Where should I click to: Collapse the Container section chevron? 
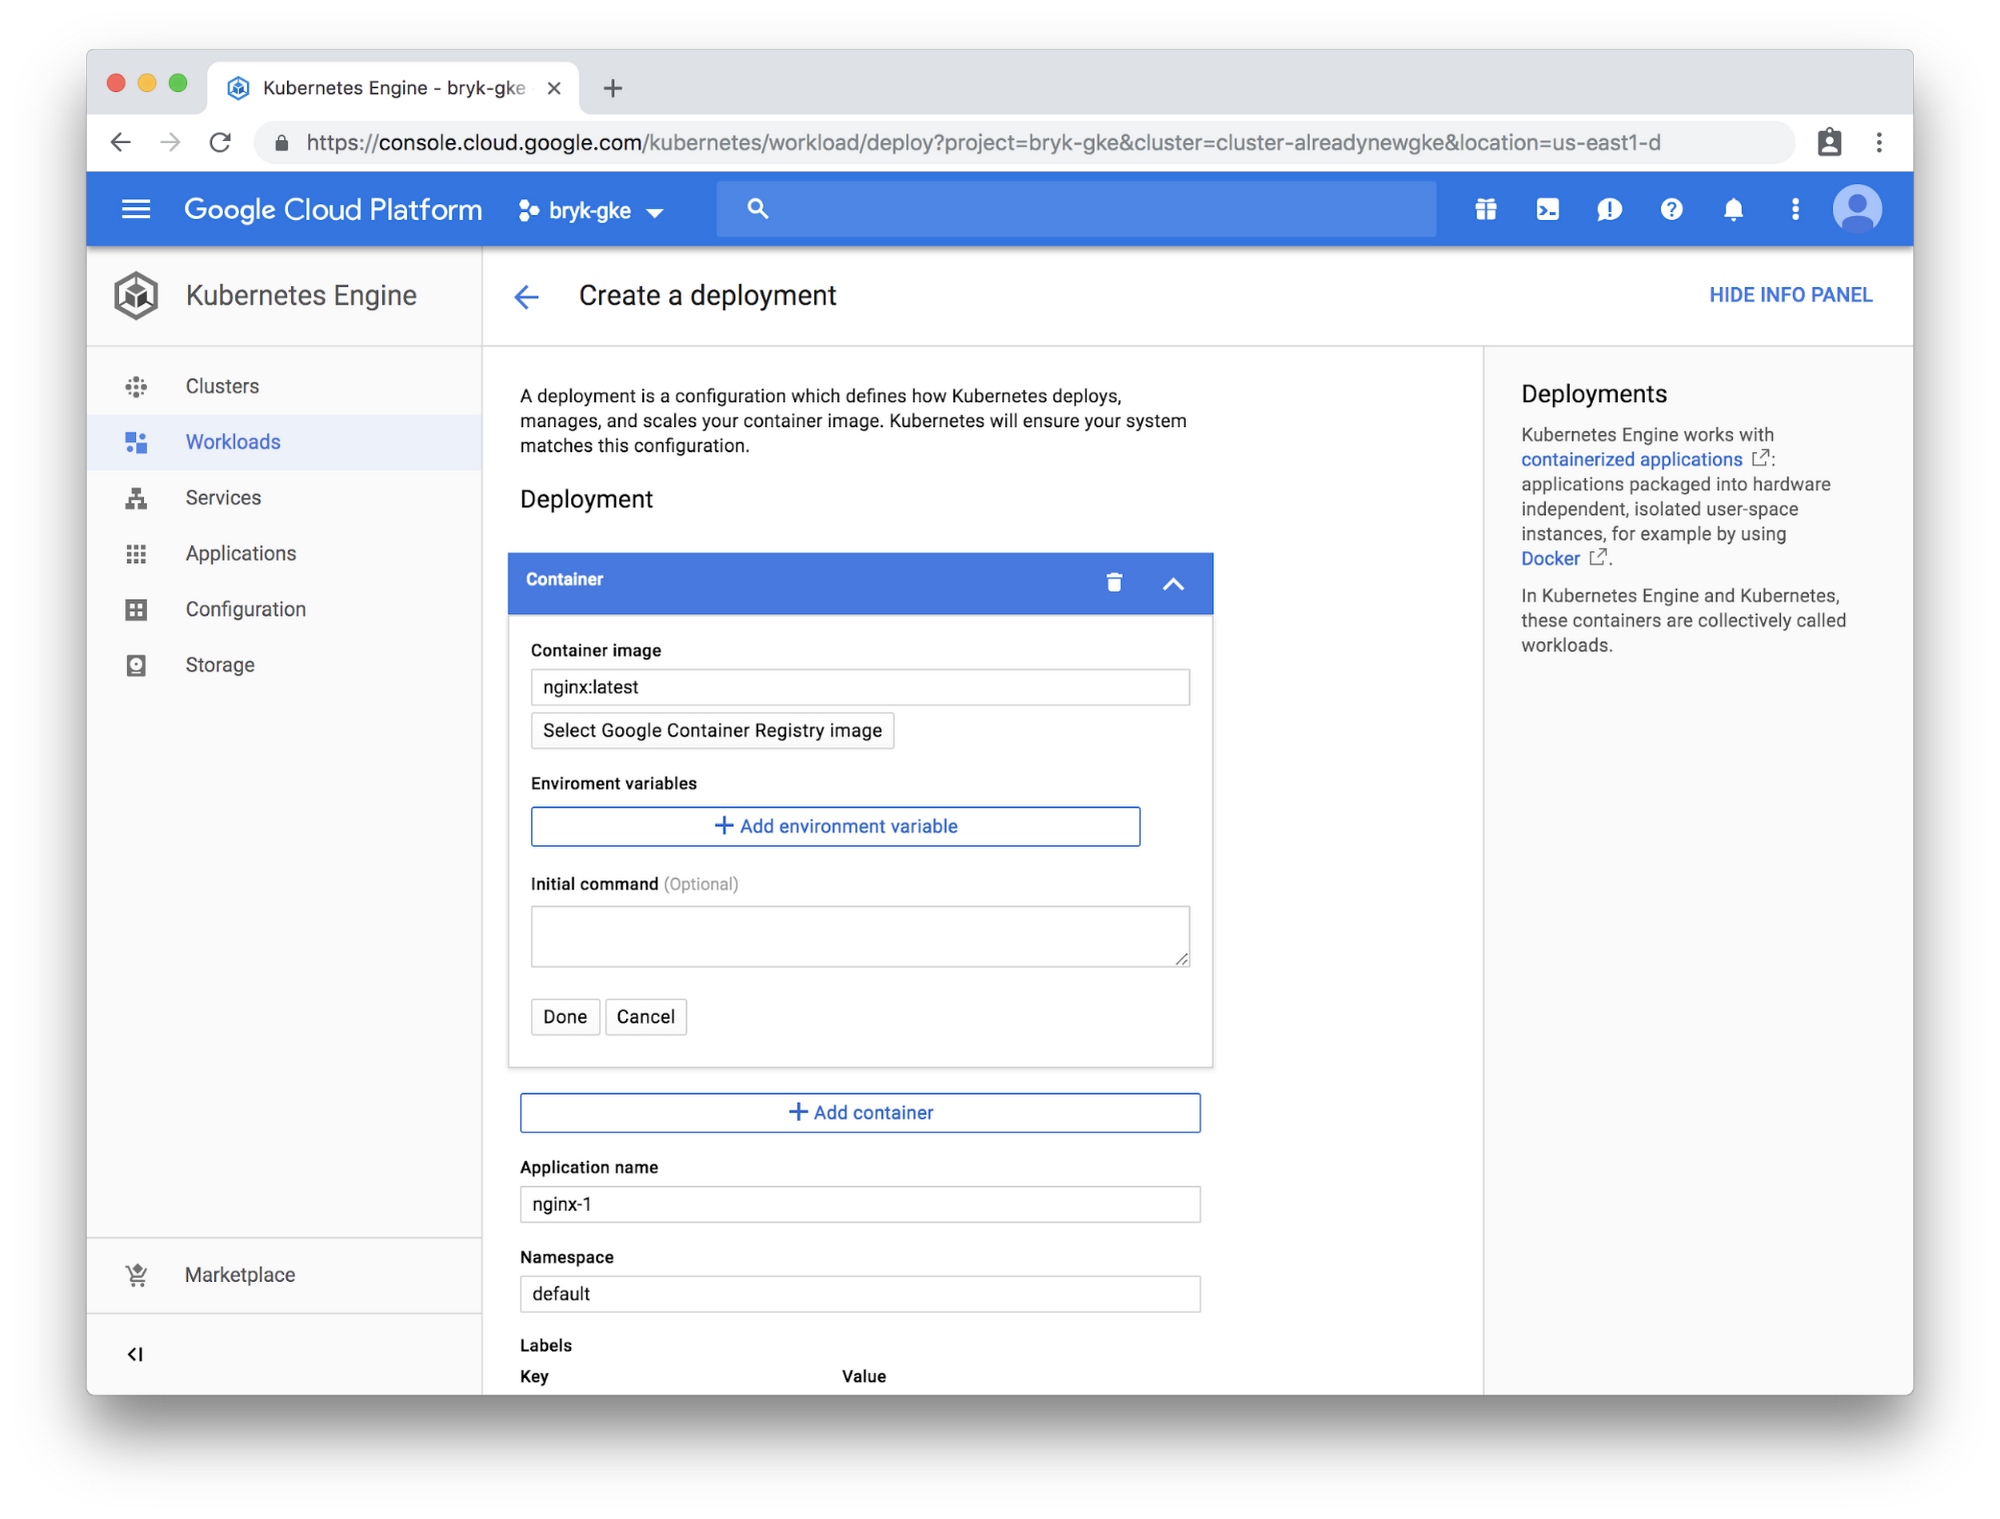(1173, 583)
